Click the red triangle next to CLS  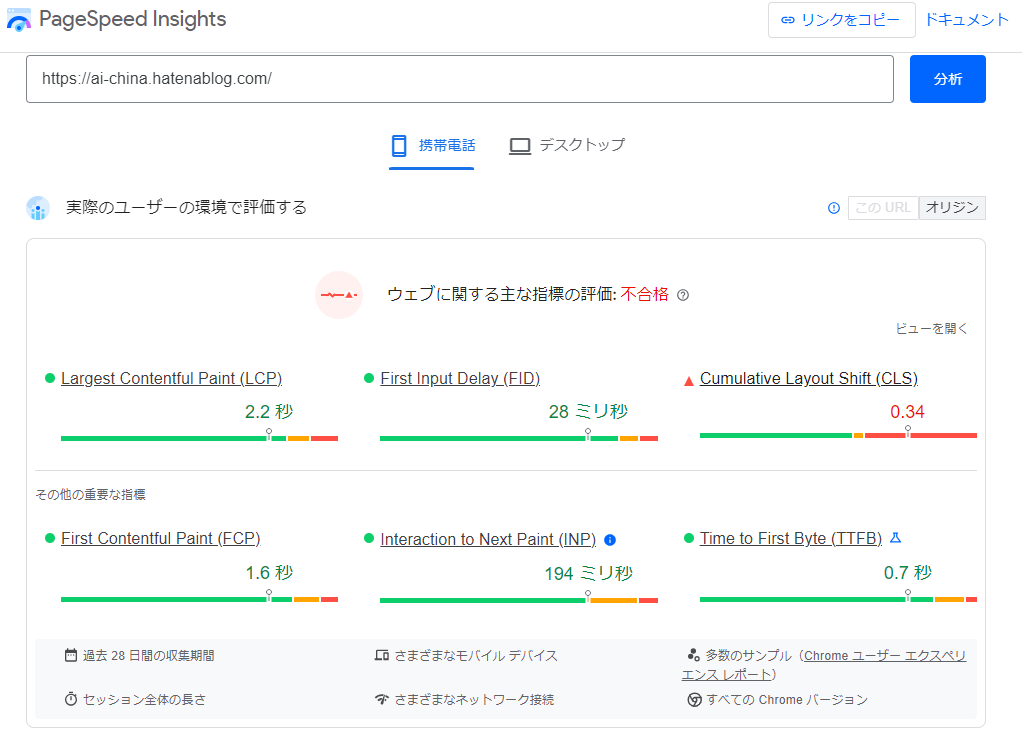[x=688, y=381]
